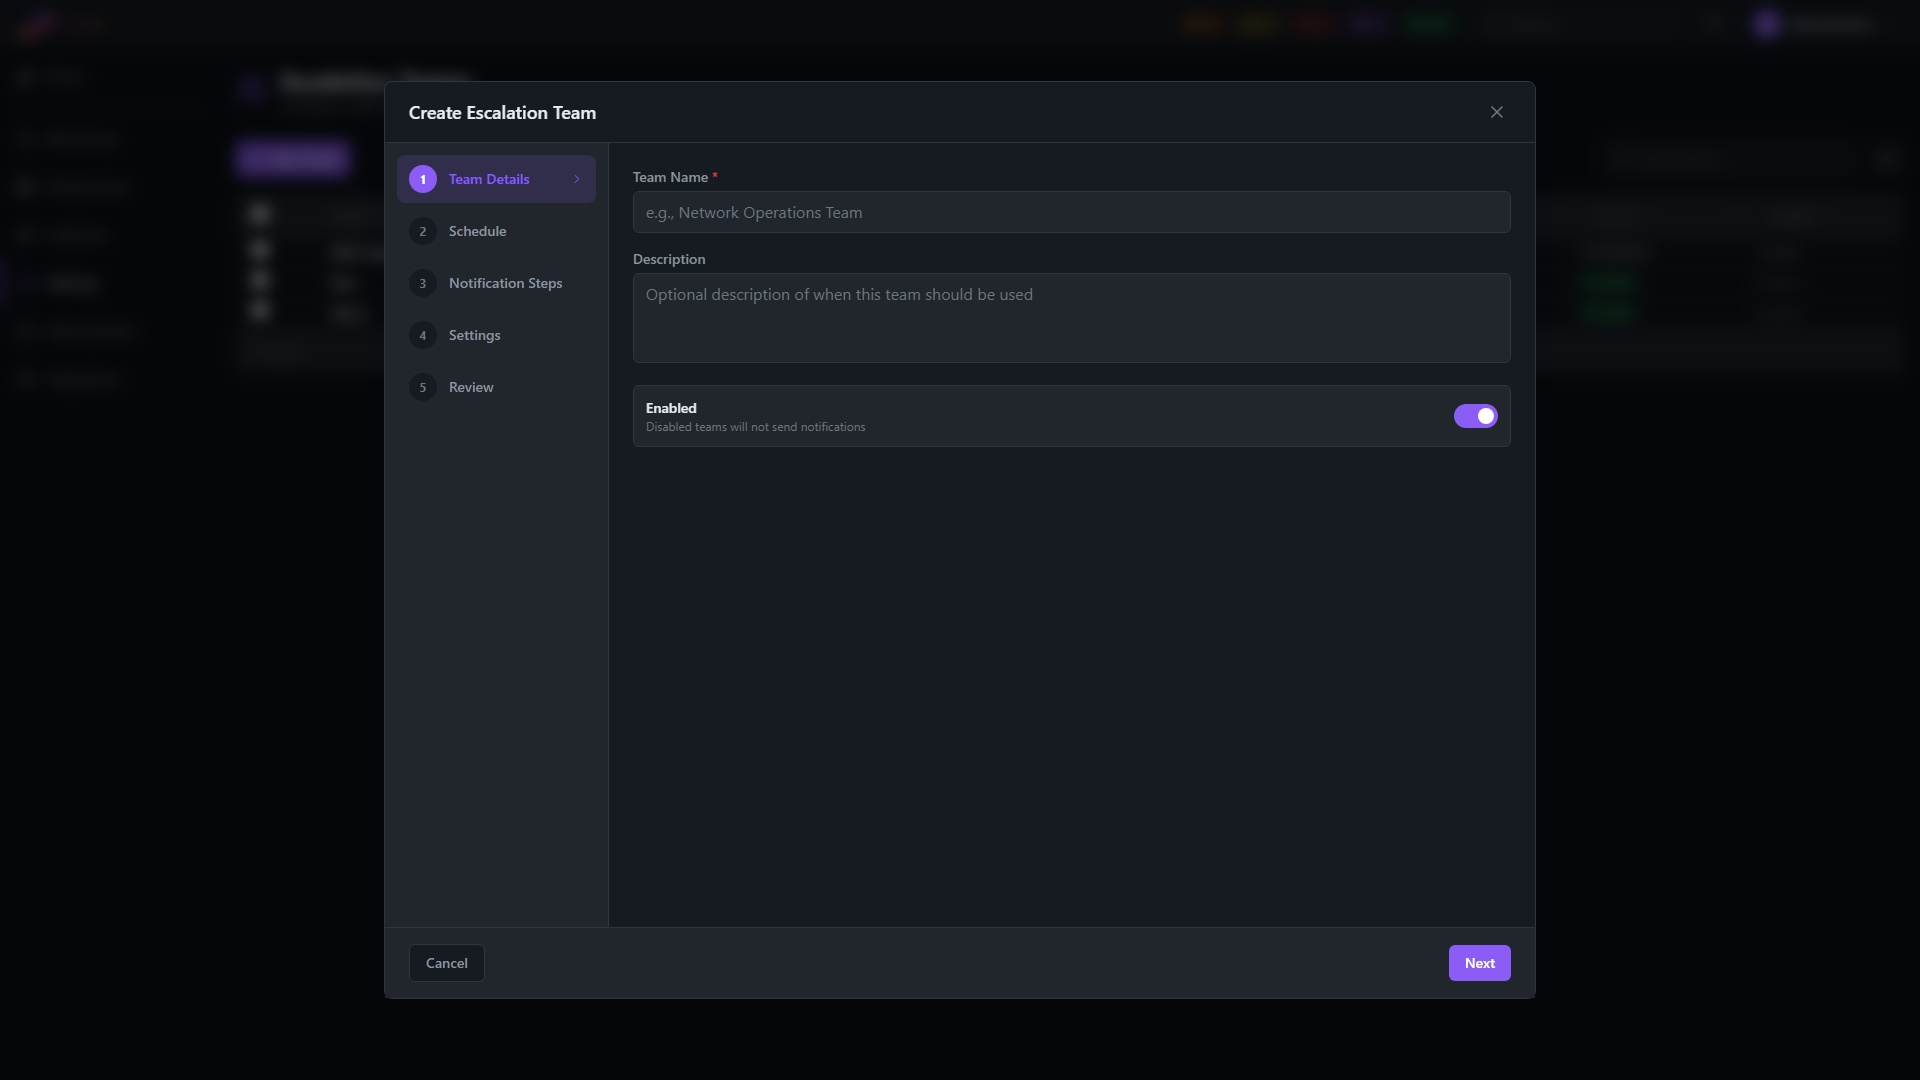1920x1080 pixels.
Task: Click the Create Escalation Team dialog title
Action: point(502,113)
